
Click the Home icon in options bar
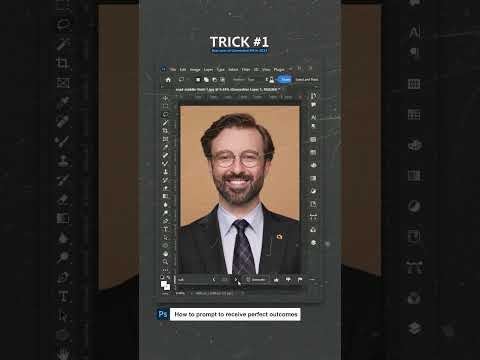click(168, 80)
